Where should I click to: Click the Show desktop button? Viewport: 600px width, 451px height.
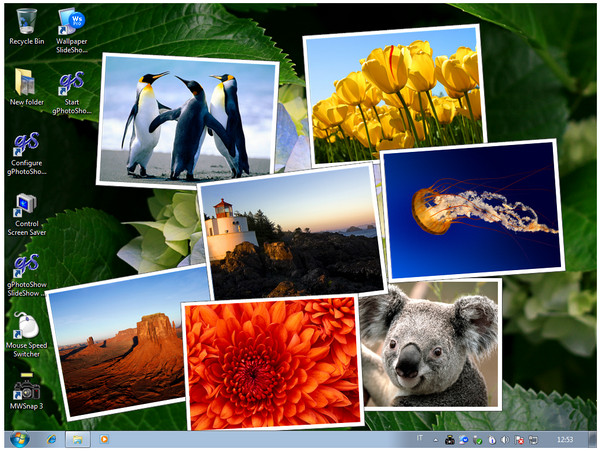click(x=595, y=440)
